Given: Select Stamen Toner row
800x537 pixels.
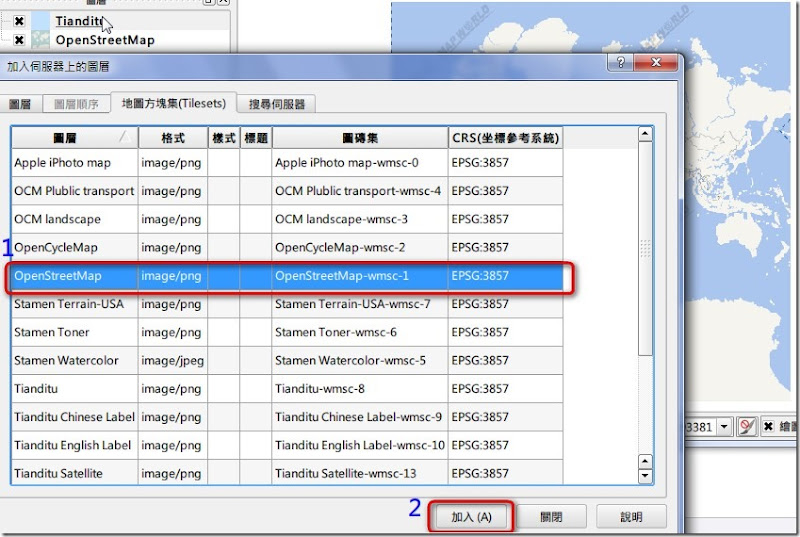Looking at the screenshot, I should [287, 332].
